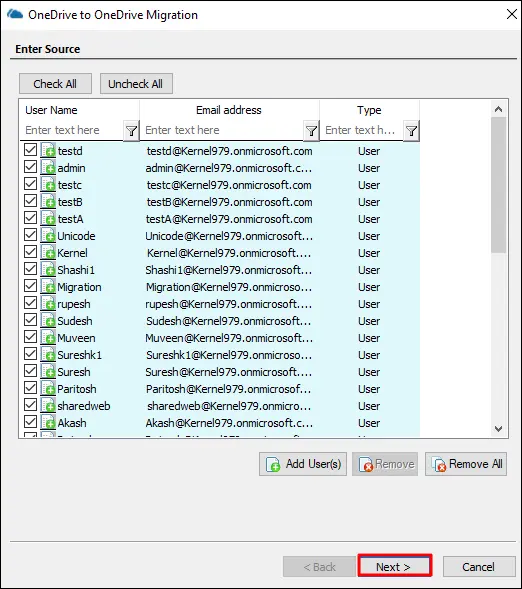Click the scrollbar down arrow
Image resolution: width=522 pixels, height=589 pixels.
498,429
